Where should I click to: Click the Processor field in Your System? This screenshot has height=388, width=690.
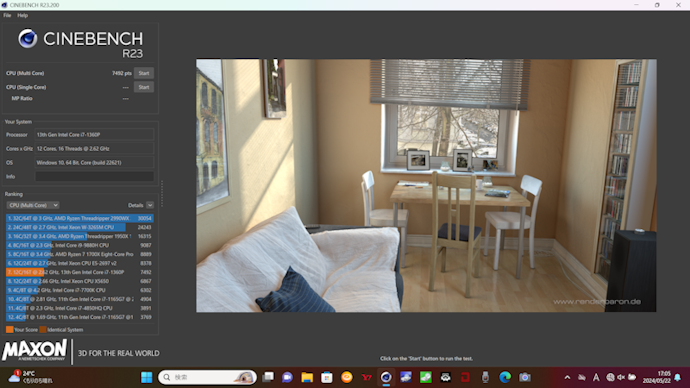tap(94, 135)
